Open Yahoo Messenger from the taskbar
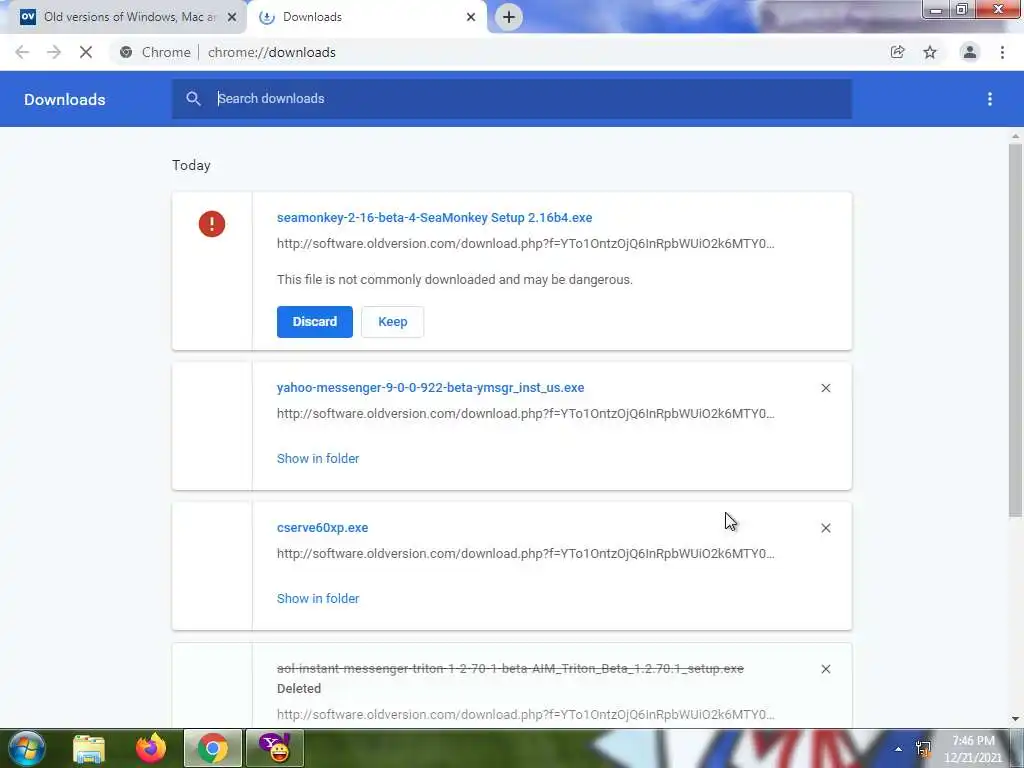 275,748
